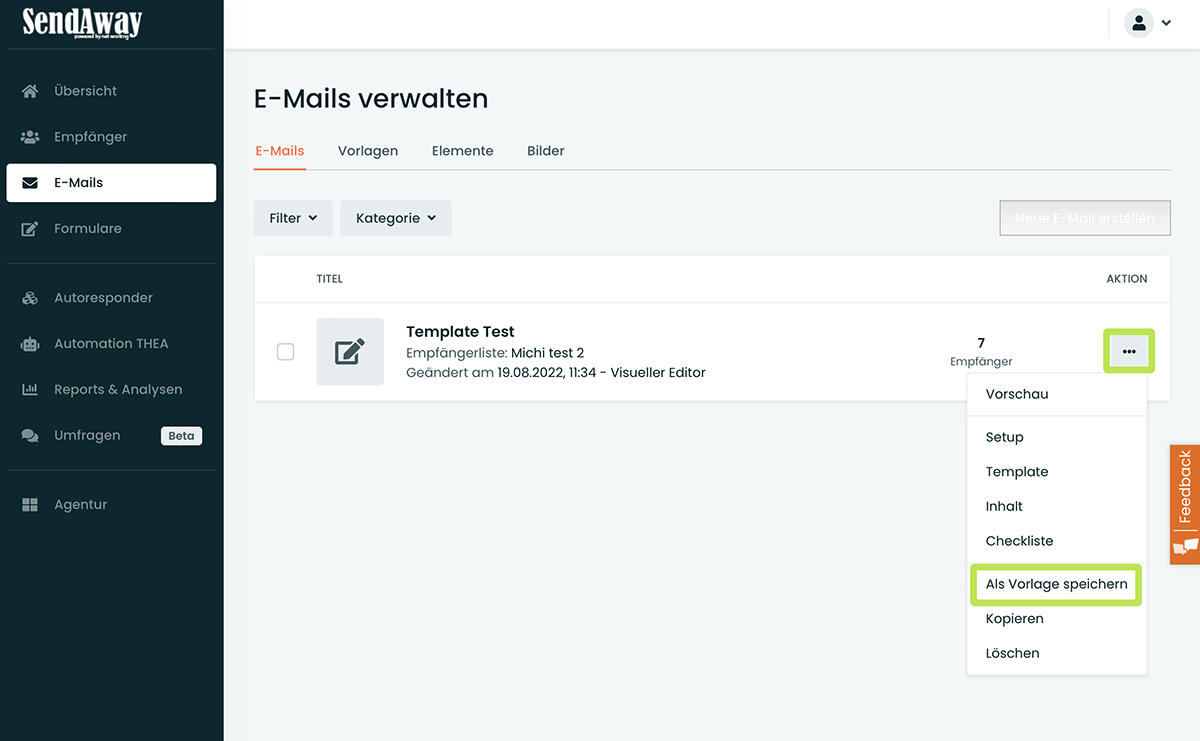Open Formulare via its edit icon
The image size is (1200, 741).
click(x=30, y=229)
